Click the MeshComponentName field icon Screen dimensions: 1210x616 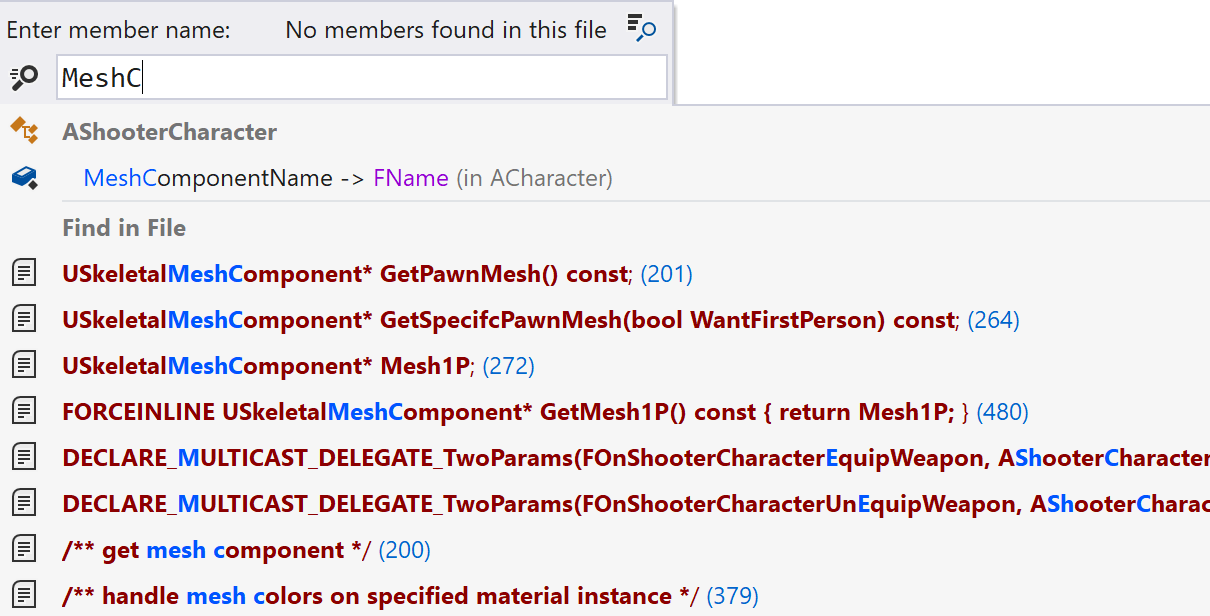(24, 178)
